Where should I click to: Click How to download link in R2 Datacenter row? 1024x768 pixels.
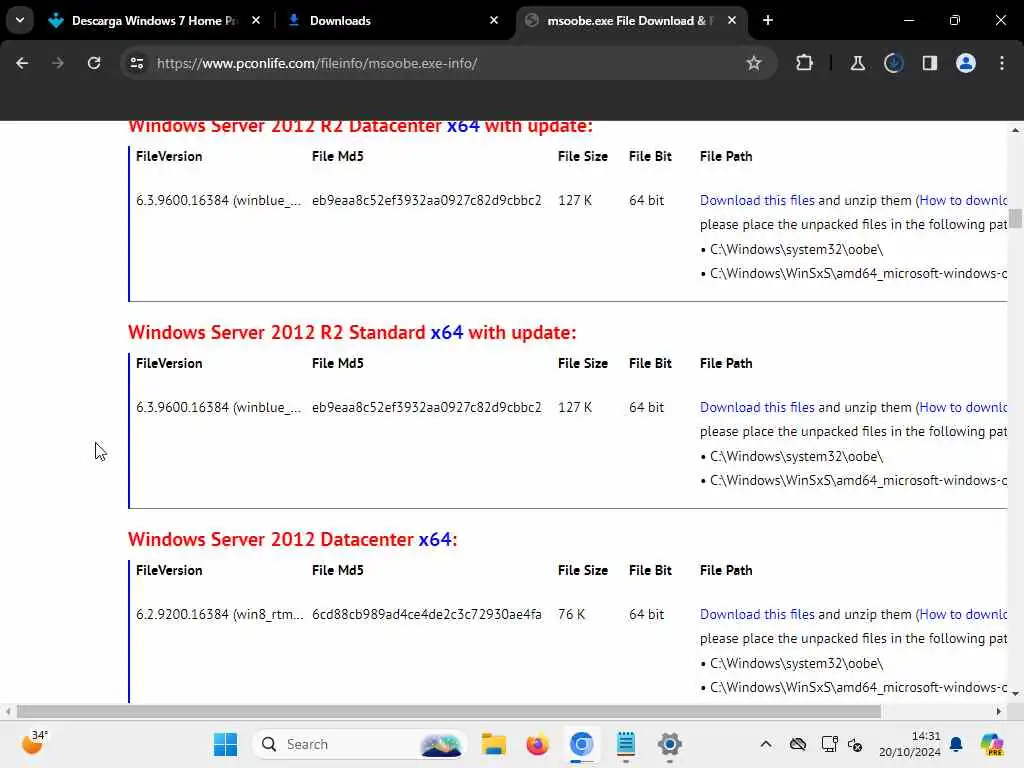963,200
